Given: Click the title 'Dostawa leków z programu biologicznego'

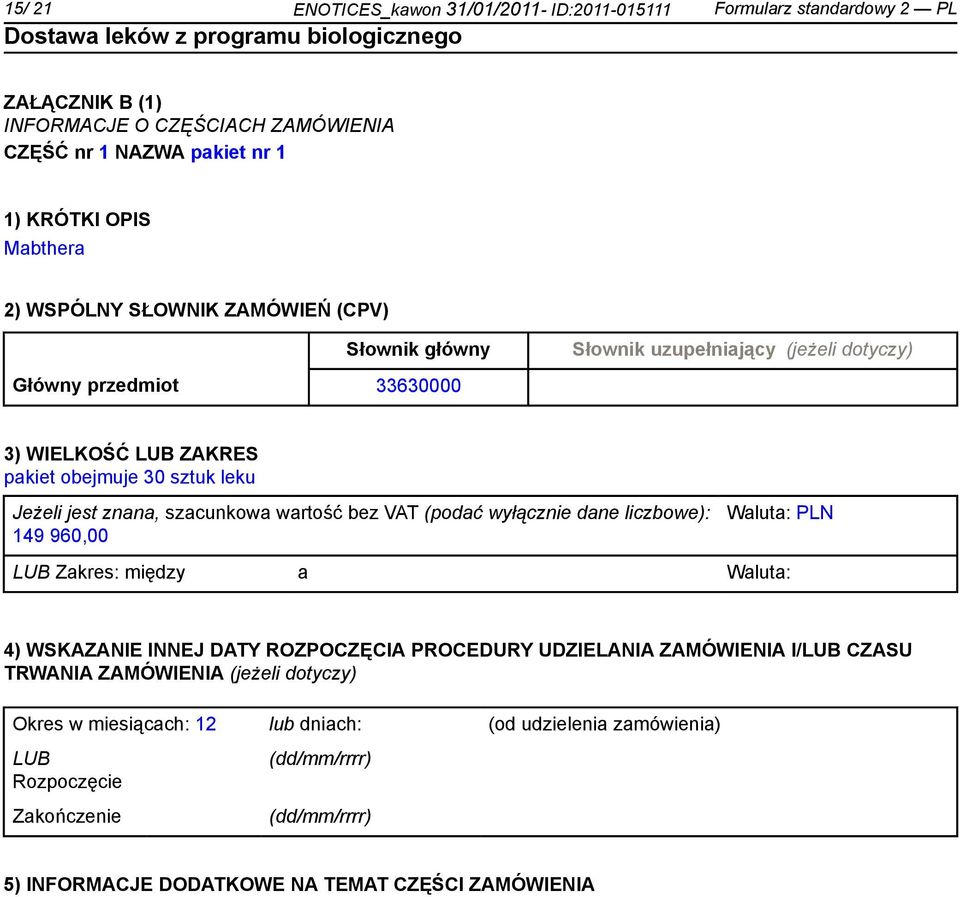Looking at the screenshot, I should [233, 37].
